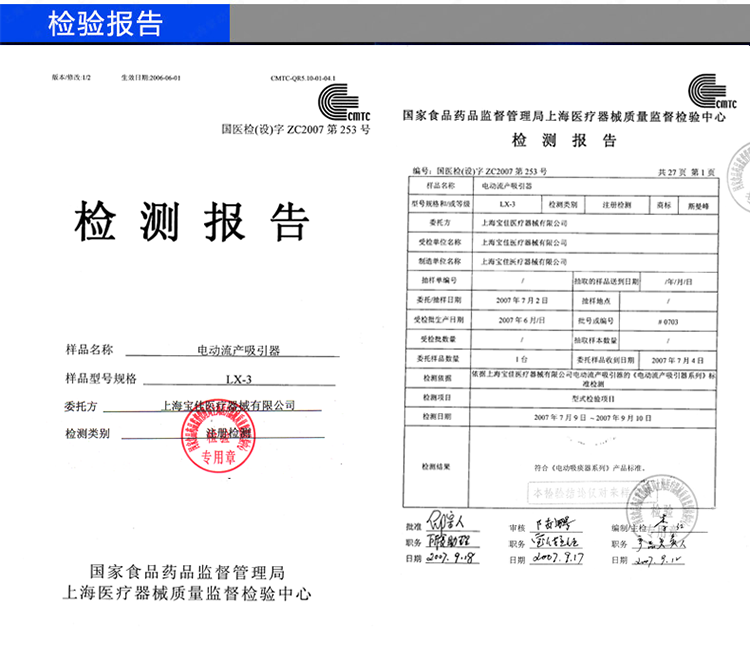
Task: Click the red 专用章 seal stamp
Action: tap(218, 436)
